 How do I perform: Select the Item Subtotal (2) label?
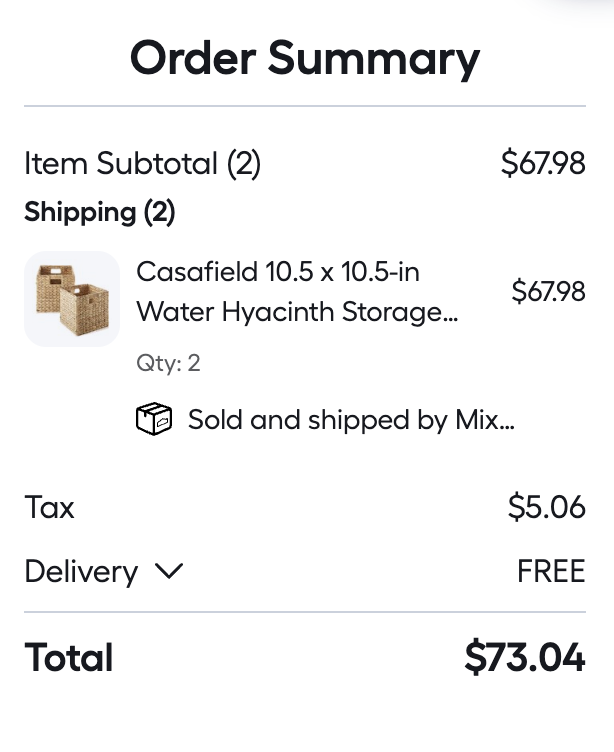coord(142,164)
